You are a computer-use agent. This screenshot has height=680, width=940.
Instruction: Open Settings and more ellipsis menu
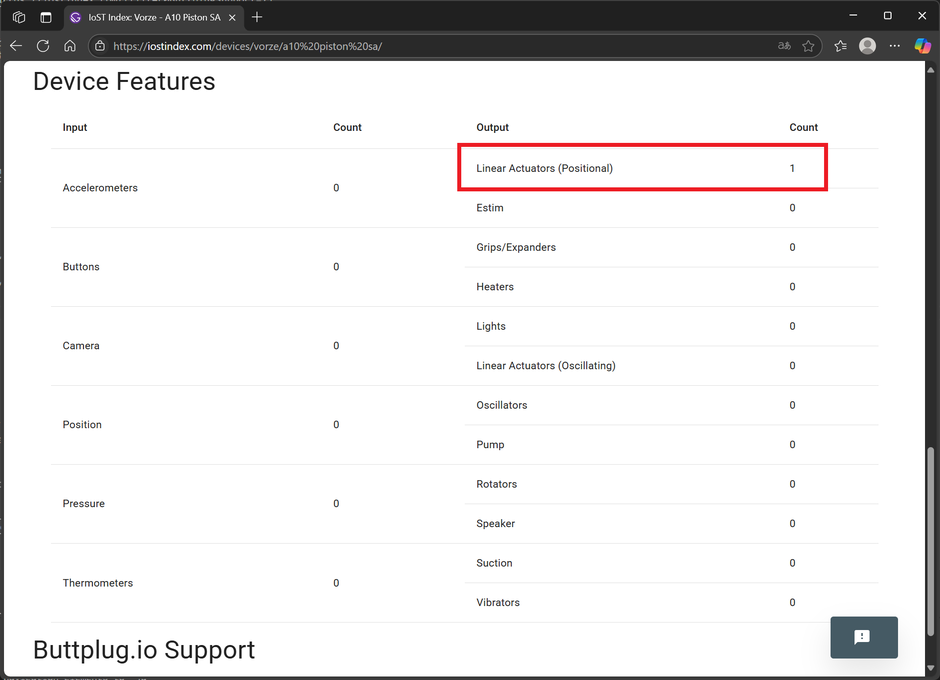[894, 46]
